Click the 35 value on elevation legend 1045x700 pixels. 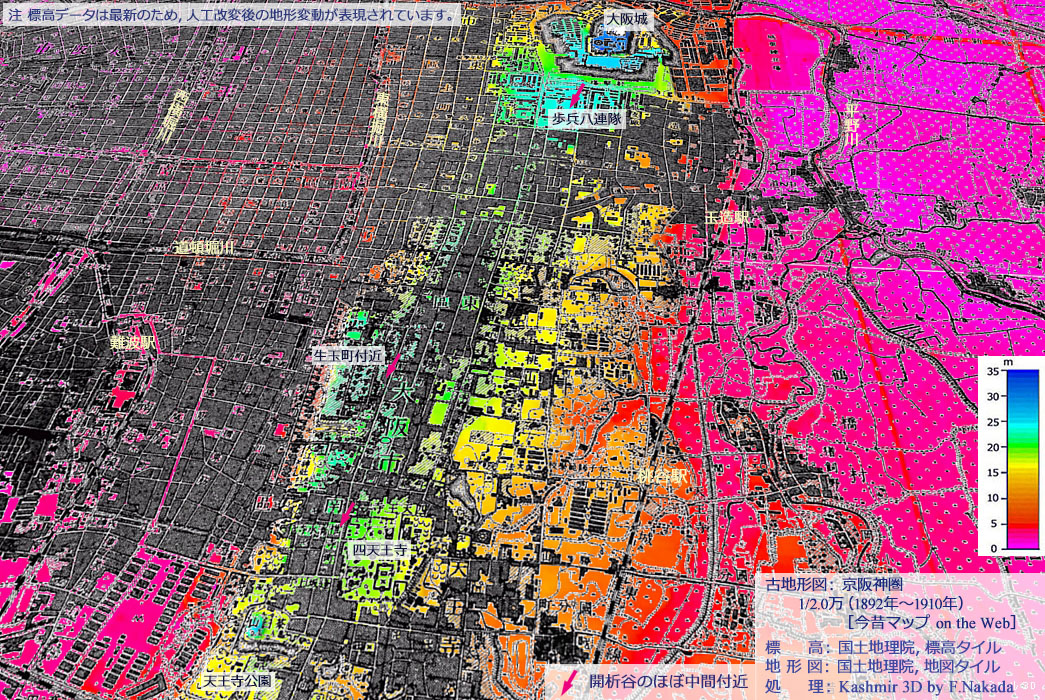tap(993, 371)
